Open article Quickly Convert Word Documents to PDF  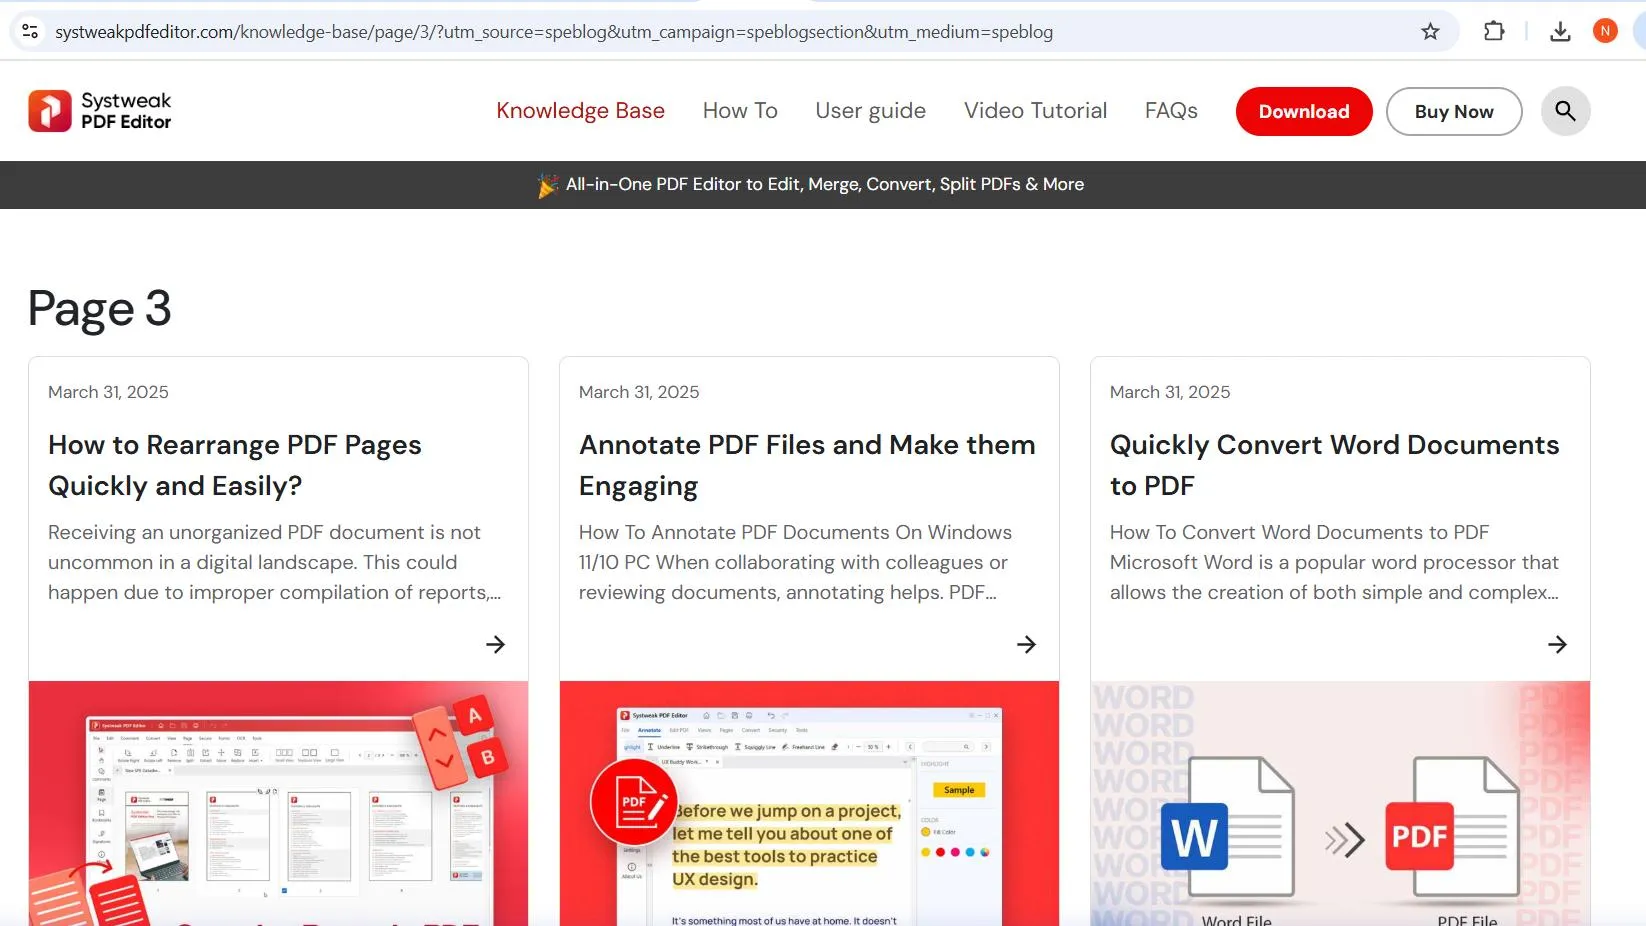point(1333,465)
